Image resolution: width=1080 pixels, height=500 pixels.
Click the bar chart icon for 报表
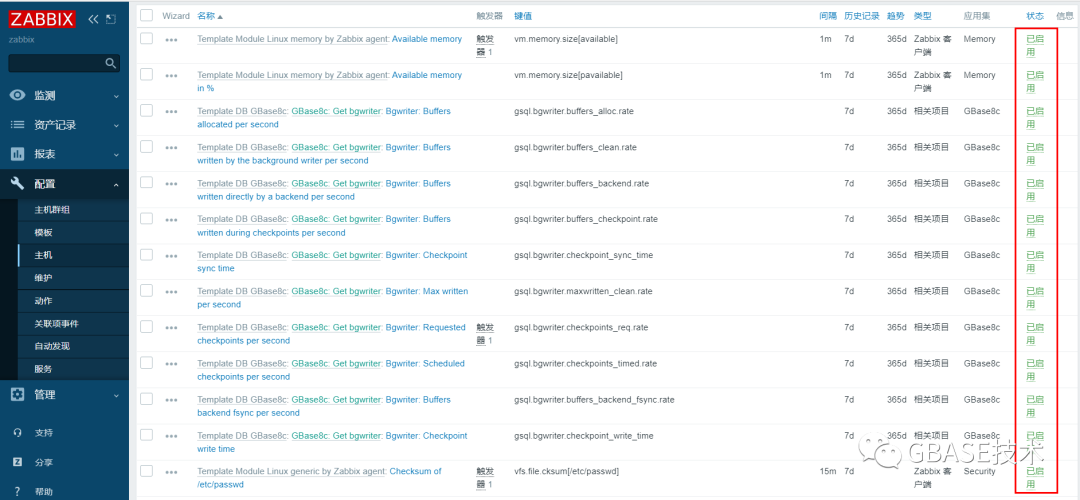click(18, 154)
